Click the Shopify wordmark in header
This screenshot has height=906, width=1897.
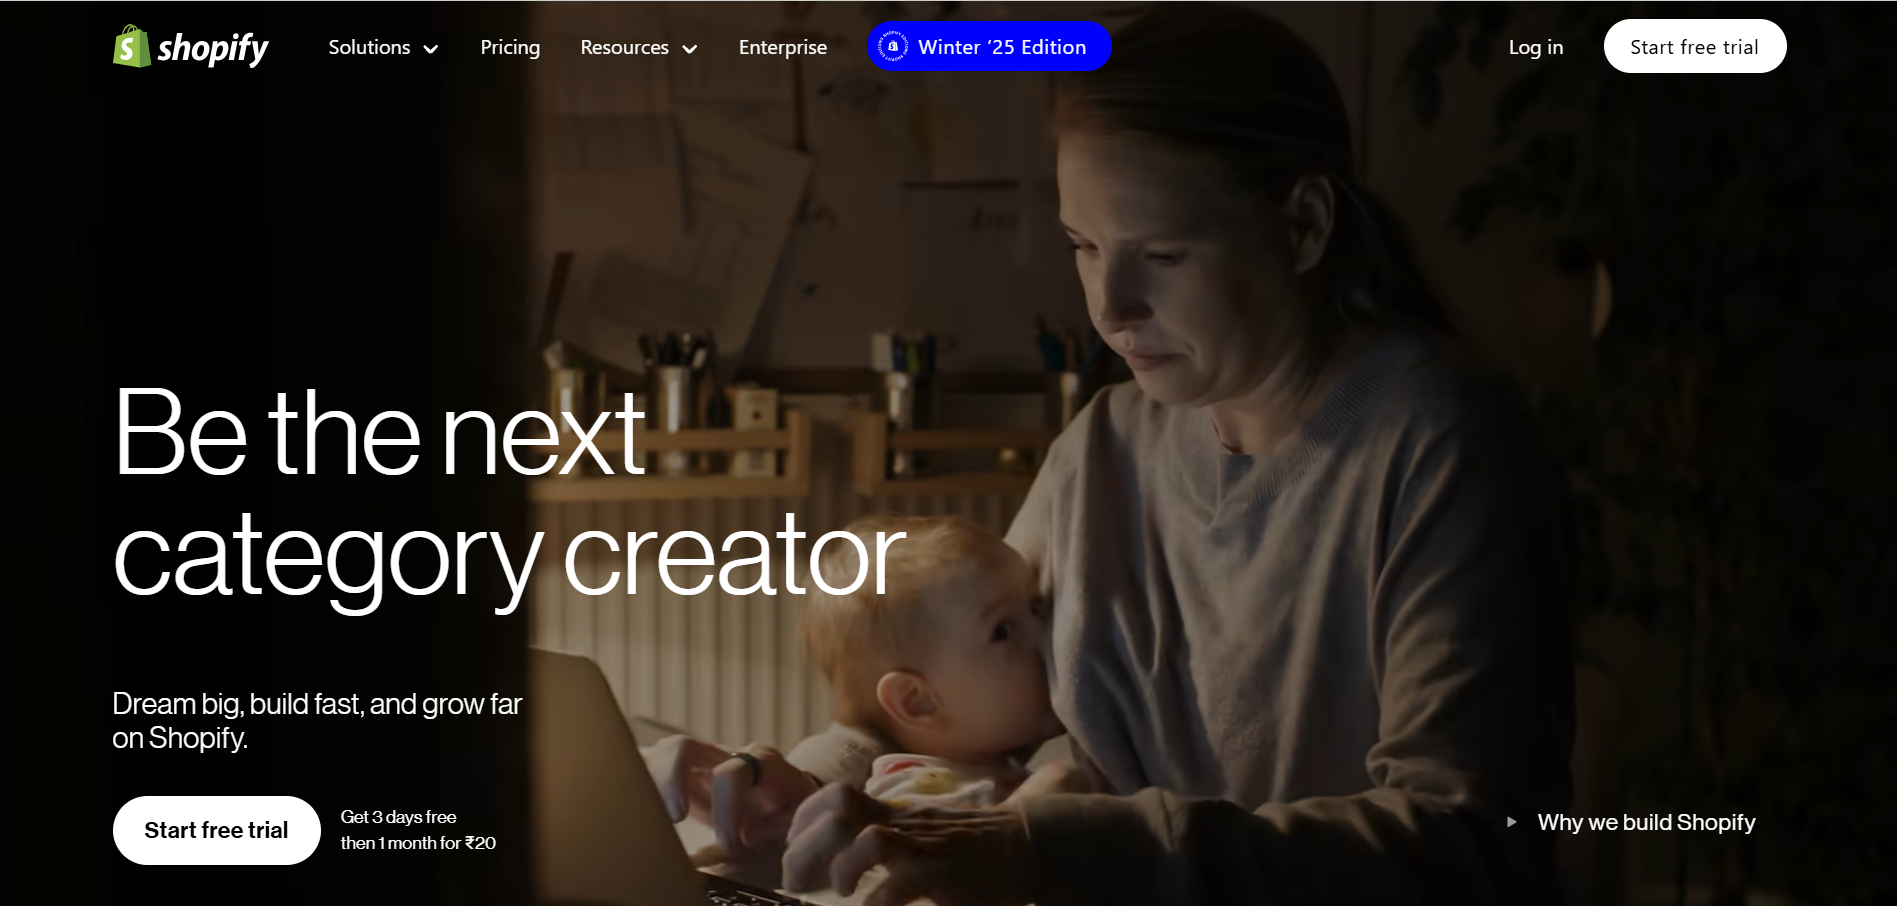[213, 48]
